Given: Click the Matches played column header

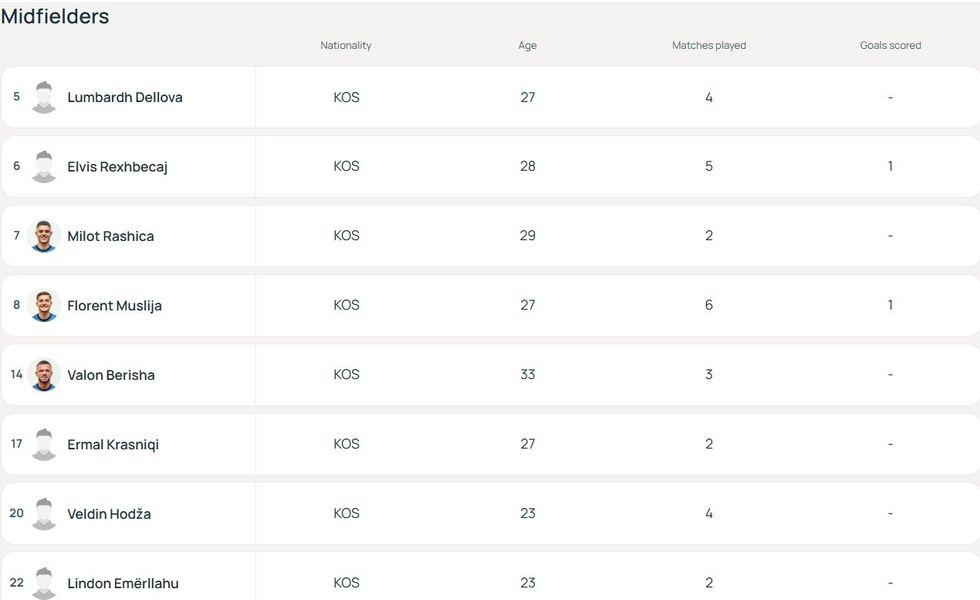Looking at the screenshot, I should (x=708, y=46).
